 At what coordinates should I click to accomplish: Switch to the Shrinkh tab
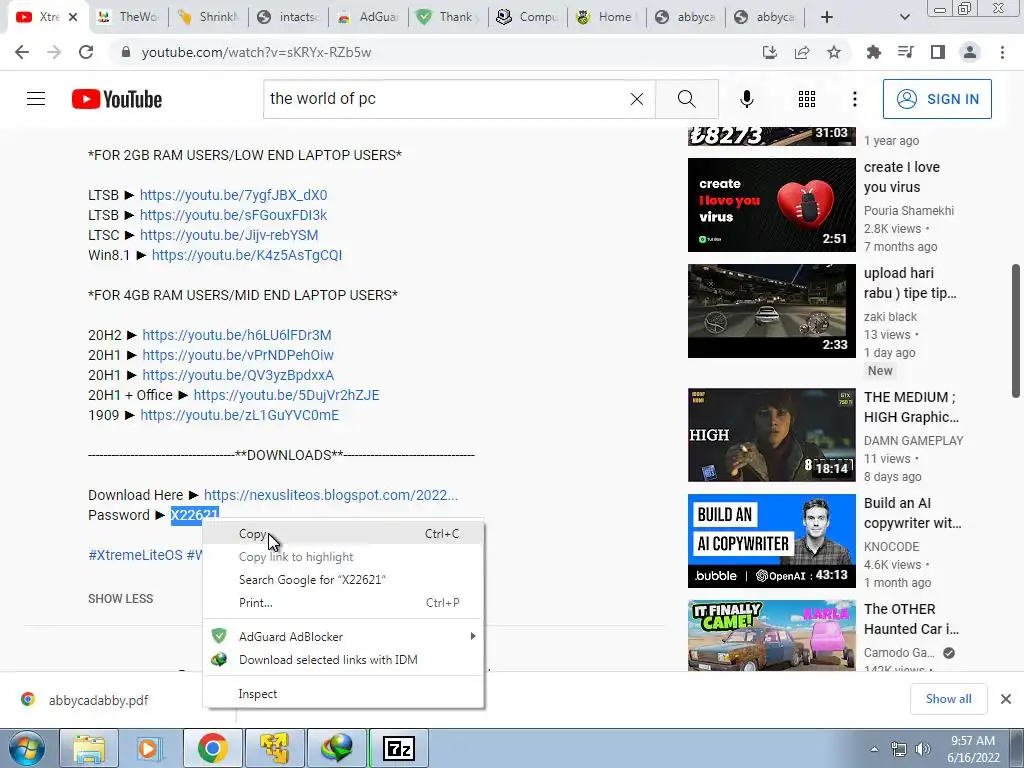point(208,17)
